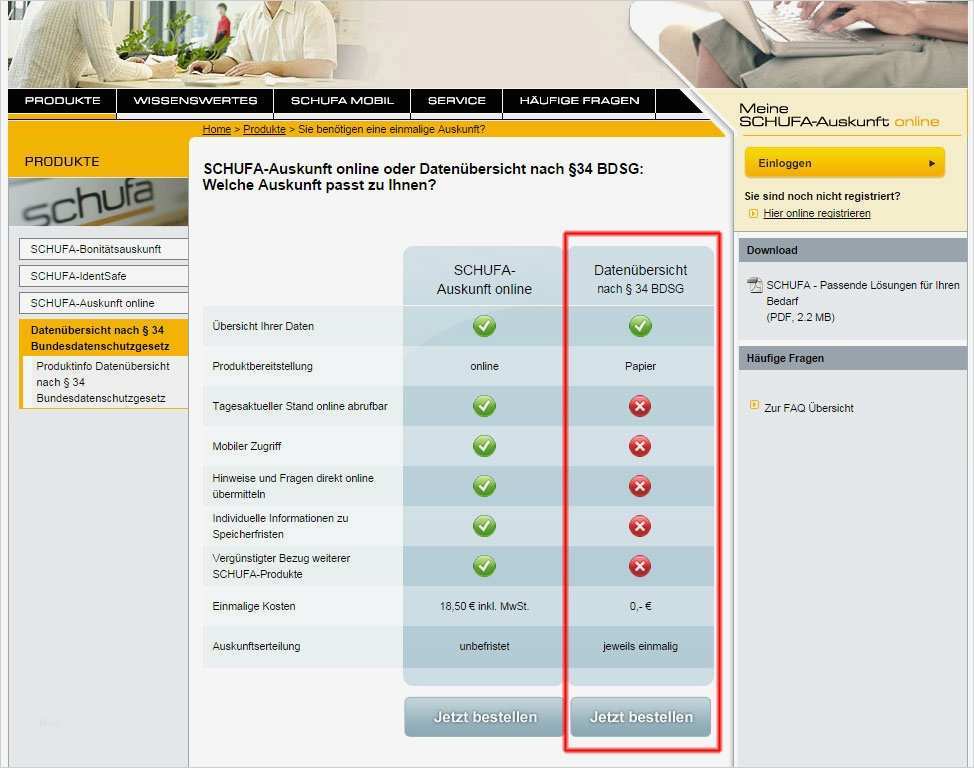The width and height of the screenshot is (974, 768).
Task: Click the 'Häufige Fragen' section header
Action: point(852,359)
